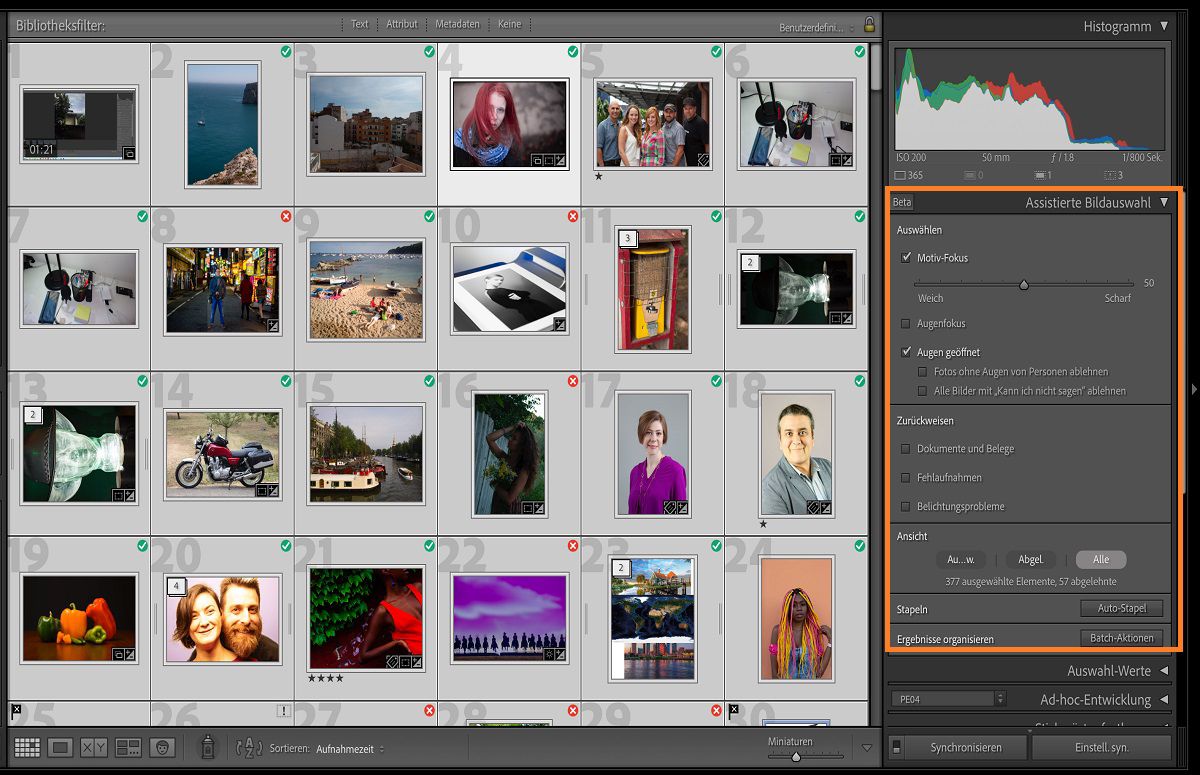
Task: Open Compare view via the XY icon
Action: (x=93, y=747)
